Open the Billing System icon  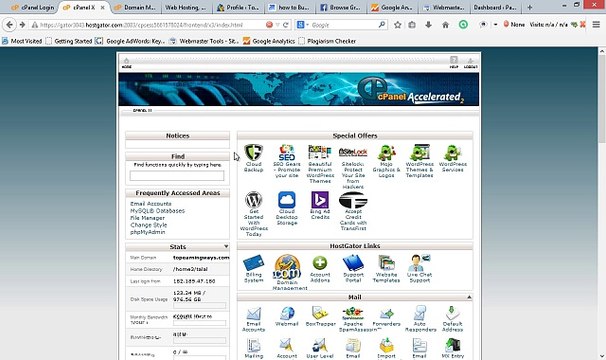coord(254,263)
